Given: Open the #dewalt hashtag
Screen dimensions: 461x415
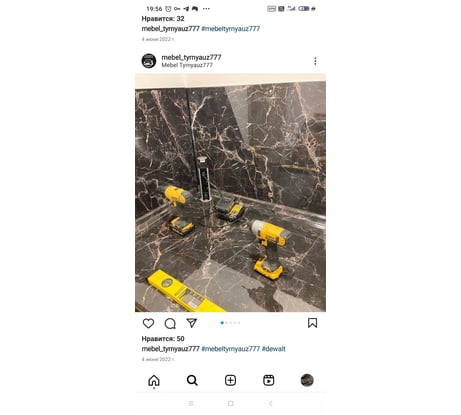Looking at the screenshot, I should [x=274, y=349].
